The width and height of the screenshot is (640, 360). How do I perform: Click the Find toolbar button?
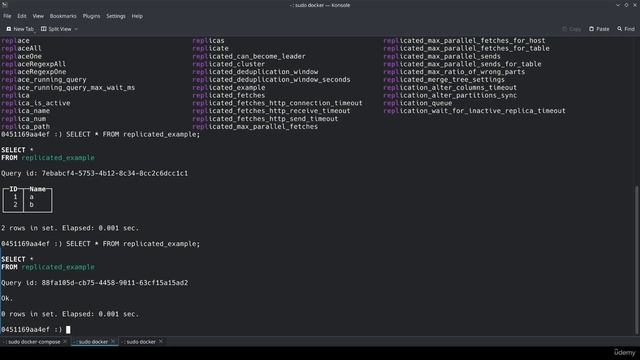[626, 29]
